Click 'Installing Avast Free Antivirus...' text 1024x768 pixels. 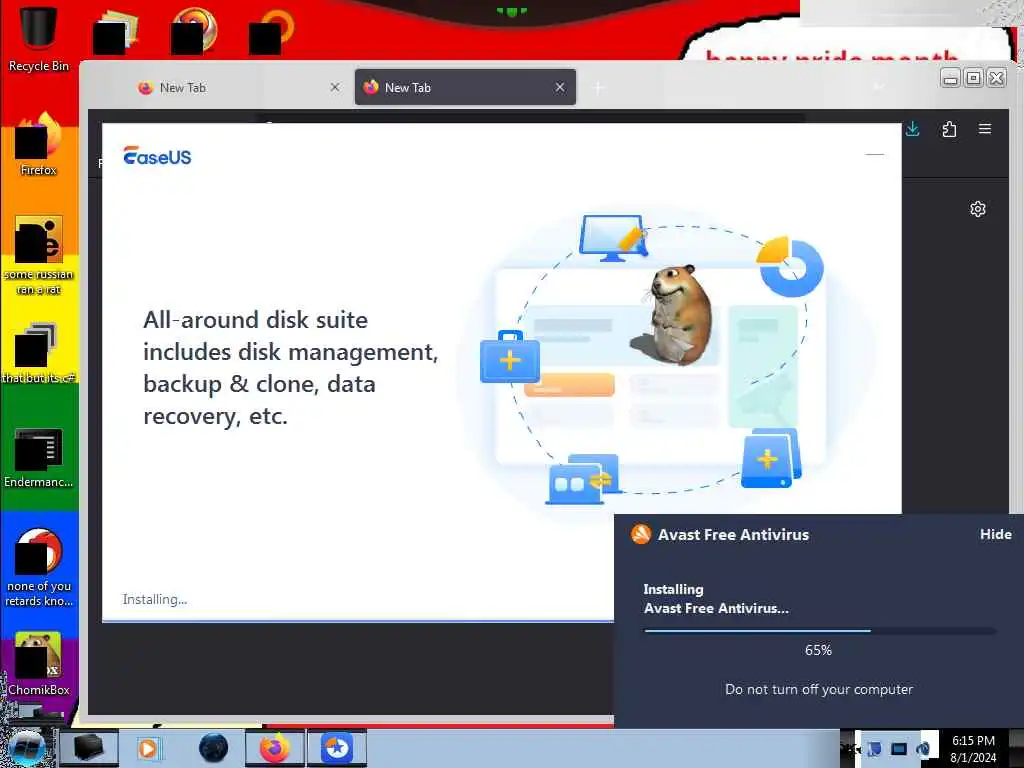click(716, 599)
